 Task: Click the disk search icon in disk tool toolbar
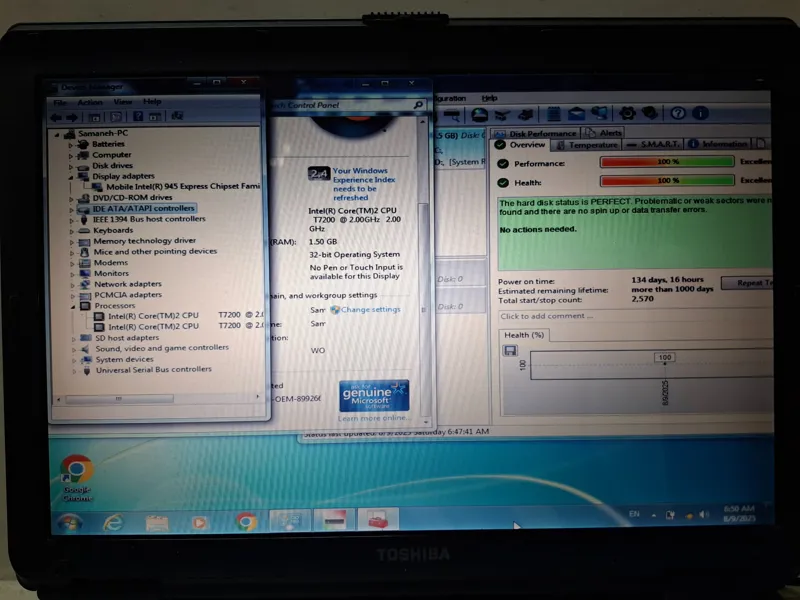click(452, 114)
